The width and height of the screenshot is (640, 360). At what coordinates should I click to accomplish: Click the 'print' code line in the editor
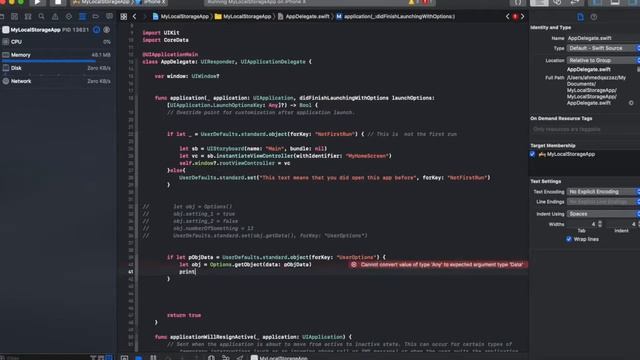click(x=187, y=272)
